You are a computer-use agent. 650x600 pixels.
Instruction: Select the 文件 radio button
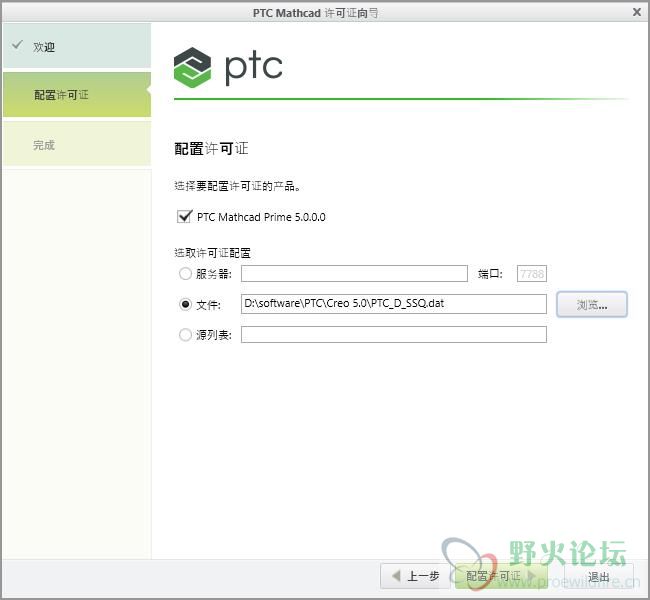tap(185, 304)
